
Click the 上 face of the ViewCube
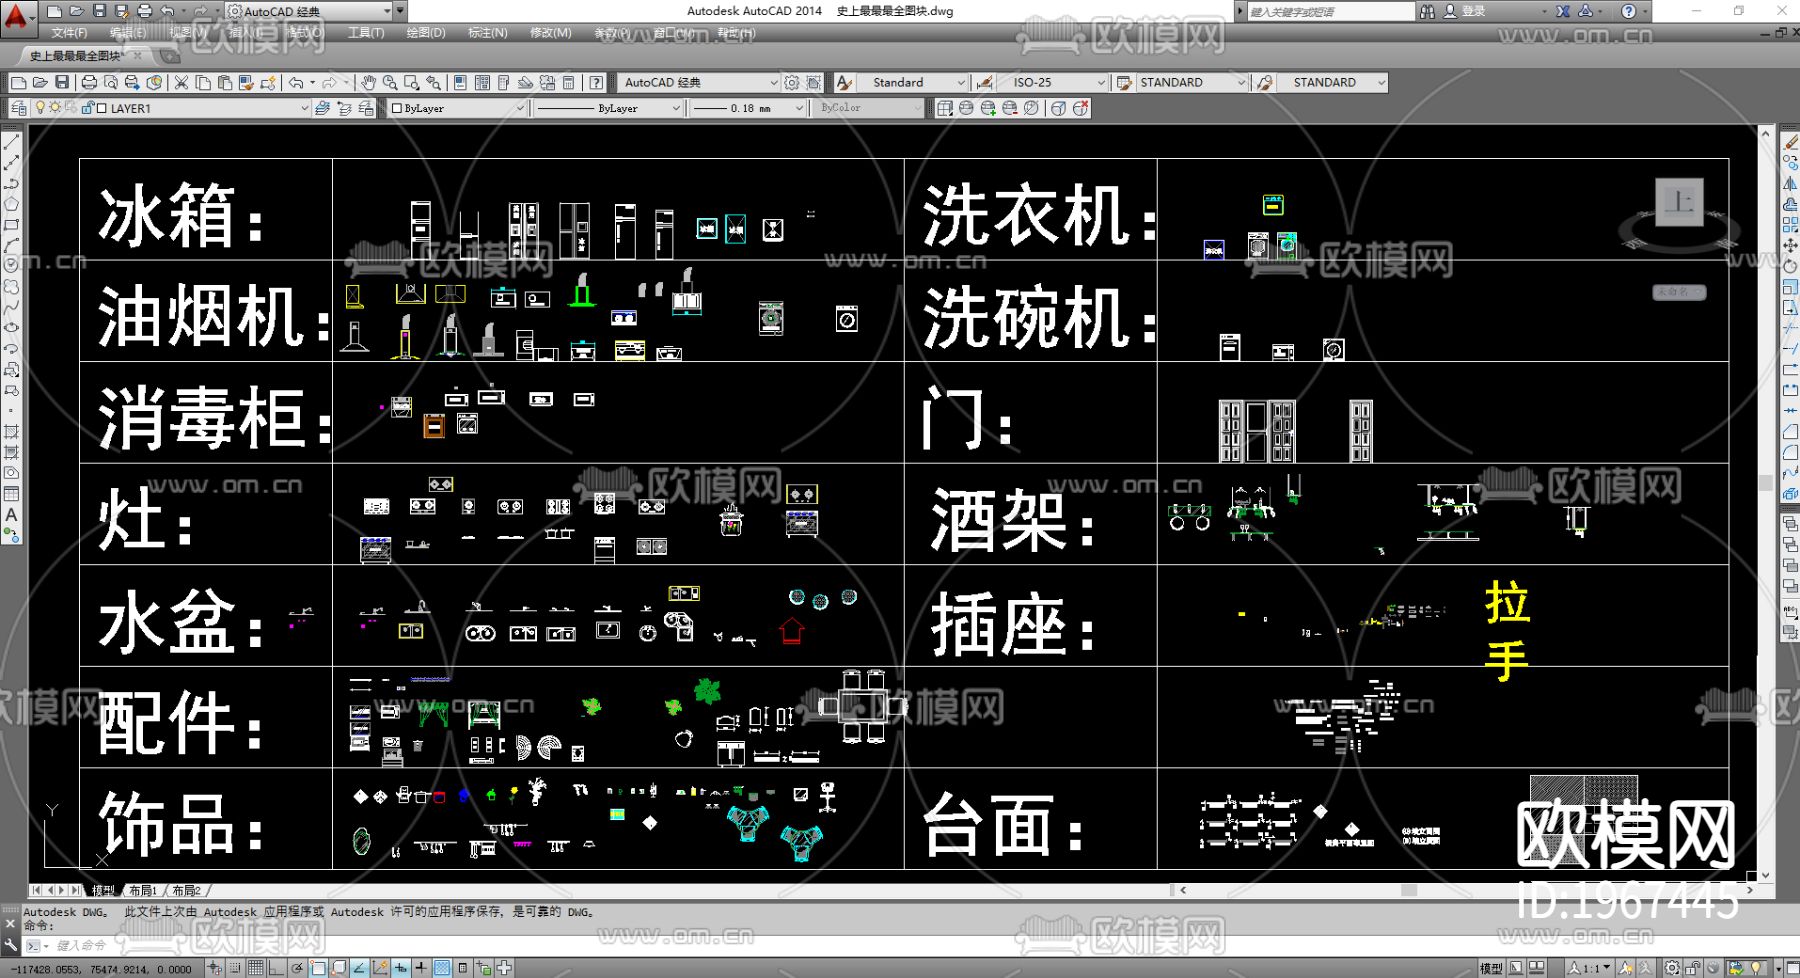[x=1679, y=202]
